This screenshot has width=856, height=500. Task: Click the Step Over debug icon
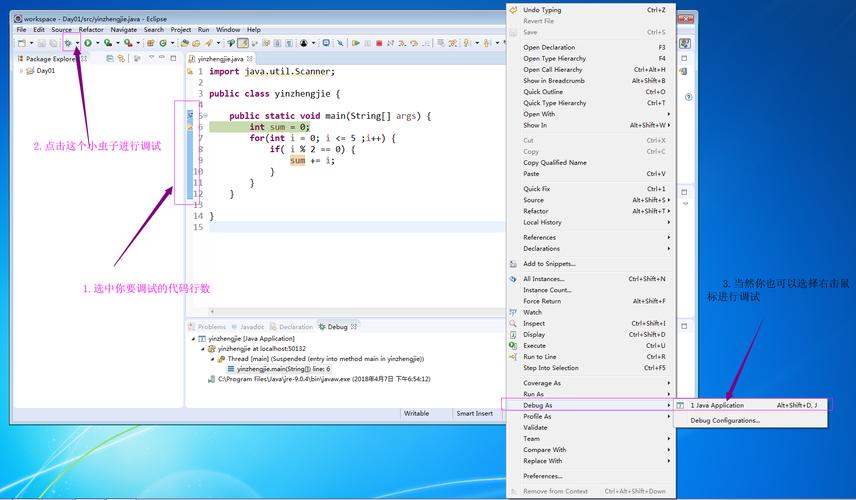(x=414, y=43)
